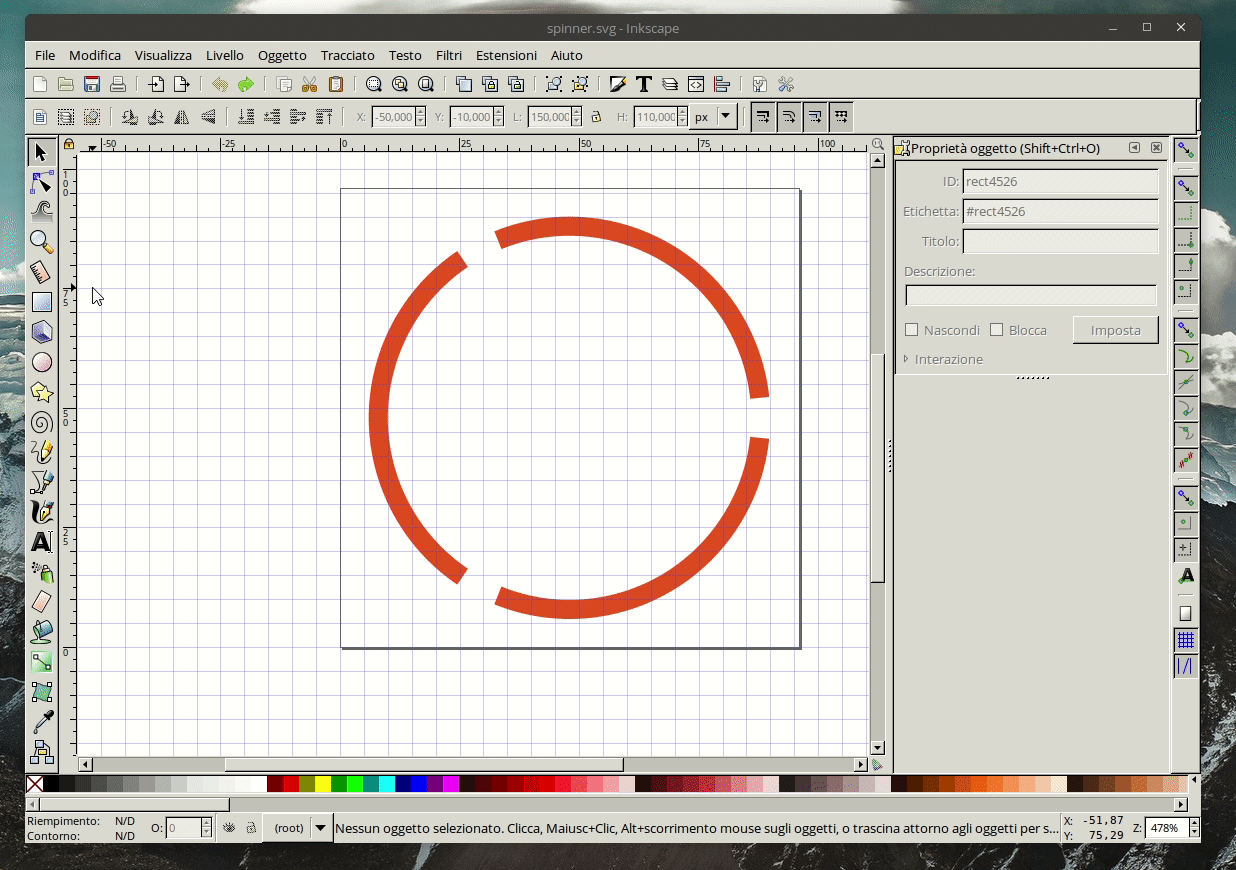Select the Connector tool
This screenshot has height=870, width=1236.
point(41,752)
